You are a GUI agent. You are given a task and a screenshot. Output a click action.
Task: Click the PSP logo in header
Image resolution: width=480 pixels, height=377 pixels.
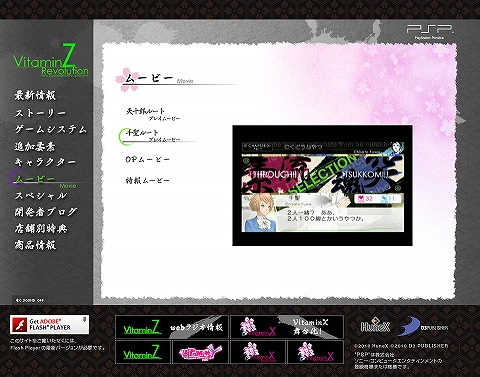(x=430, y=31)
